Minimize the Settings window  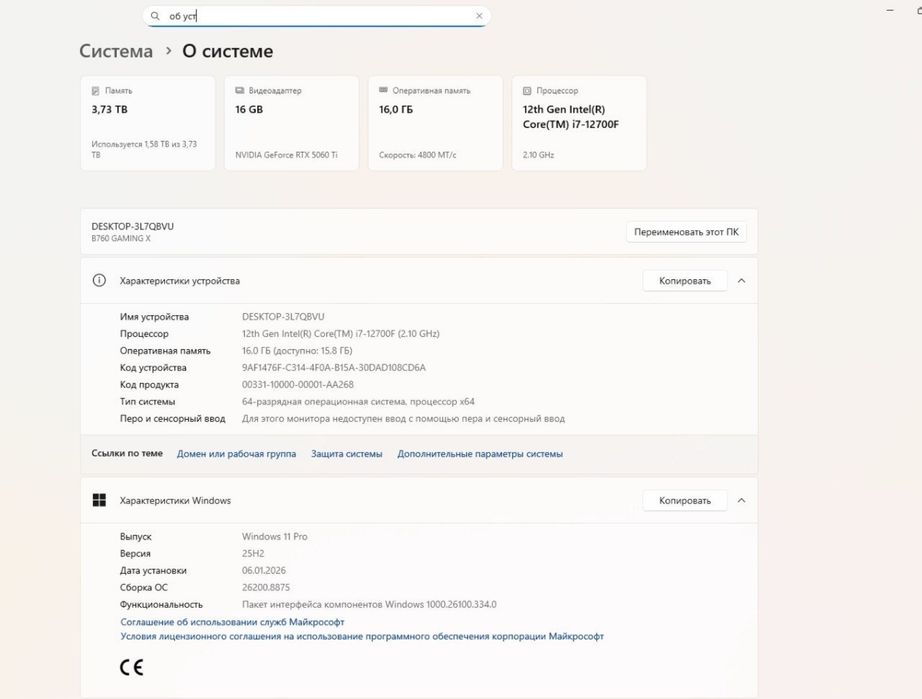pyautogui.click(x=890, y=10)
